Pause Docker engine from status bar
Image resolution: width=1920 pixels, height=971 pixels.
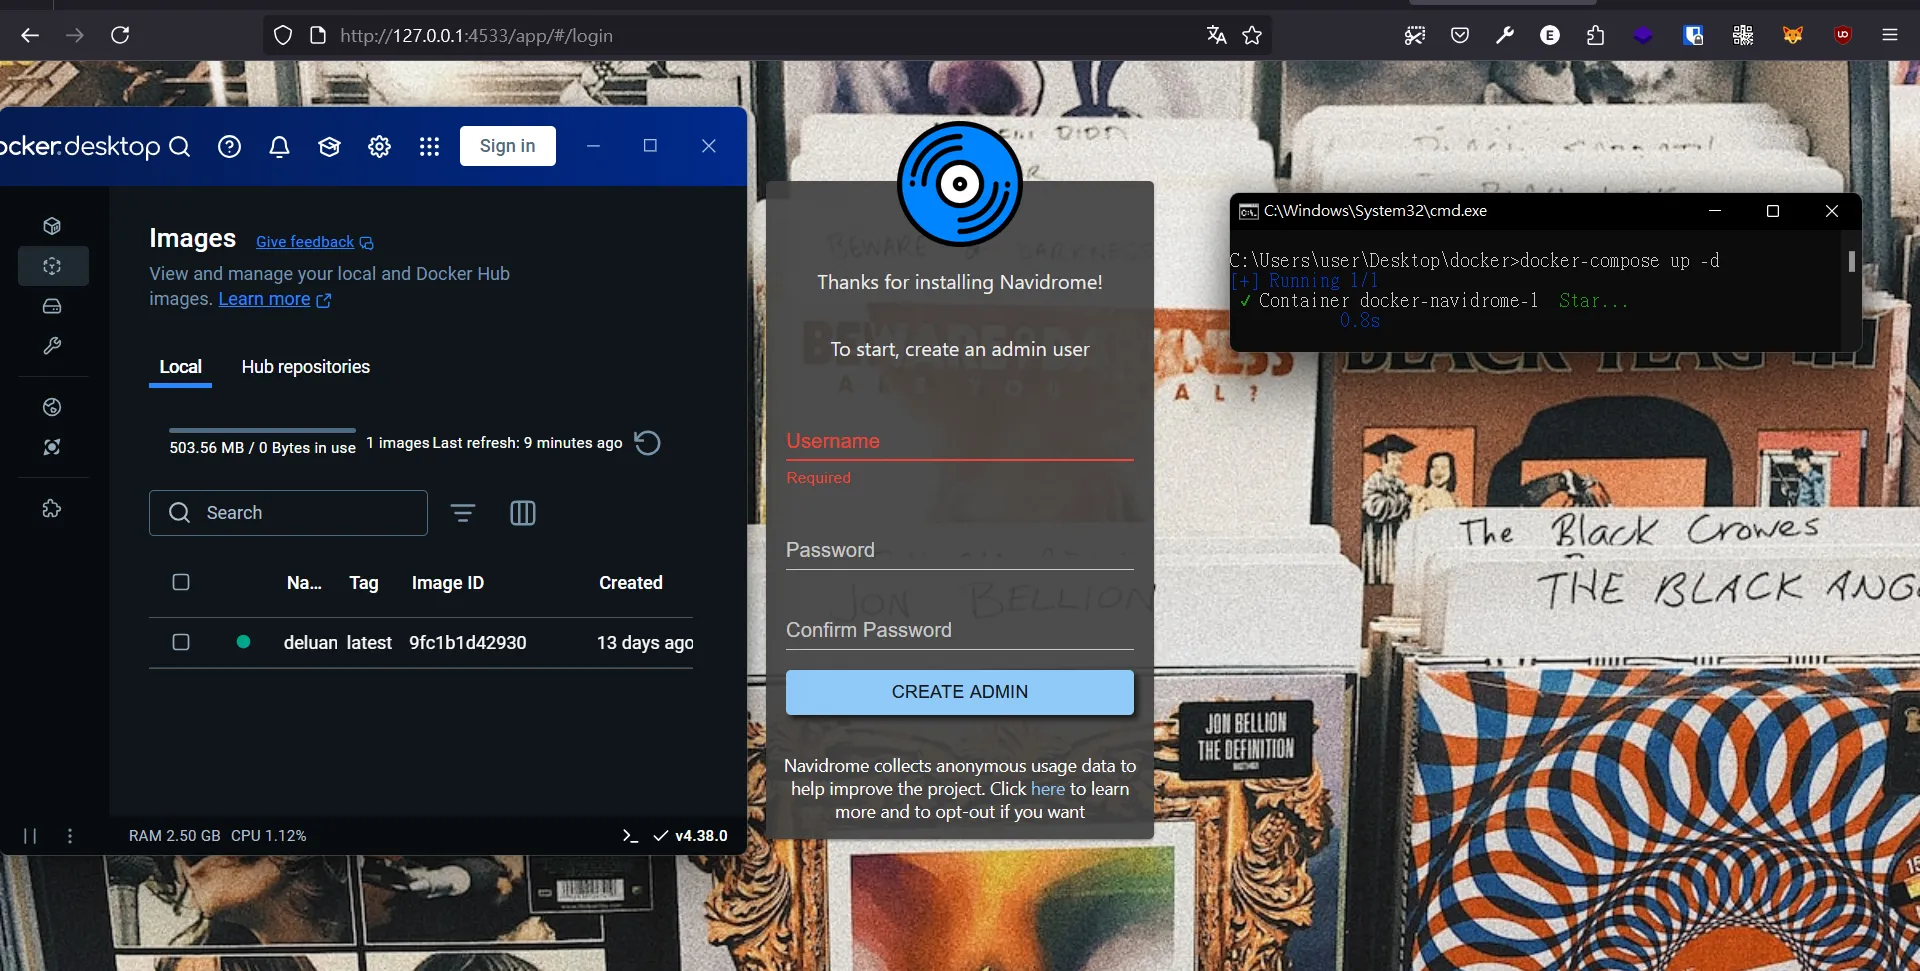30,836
